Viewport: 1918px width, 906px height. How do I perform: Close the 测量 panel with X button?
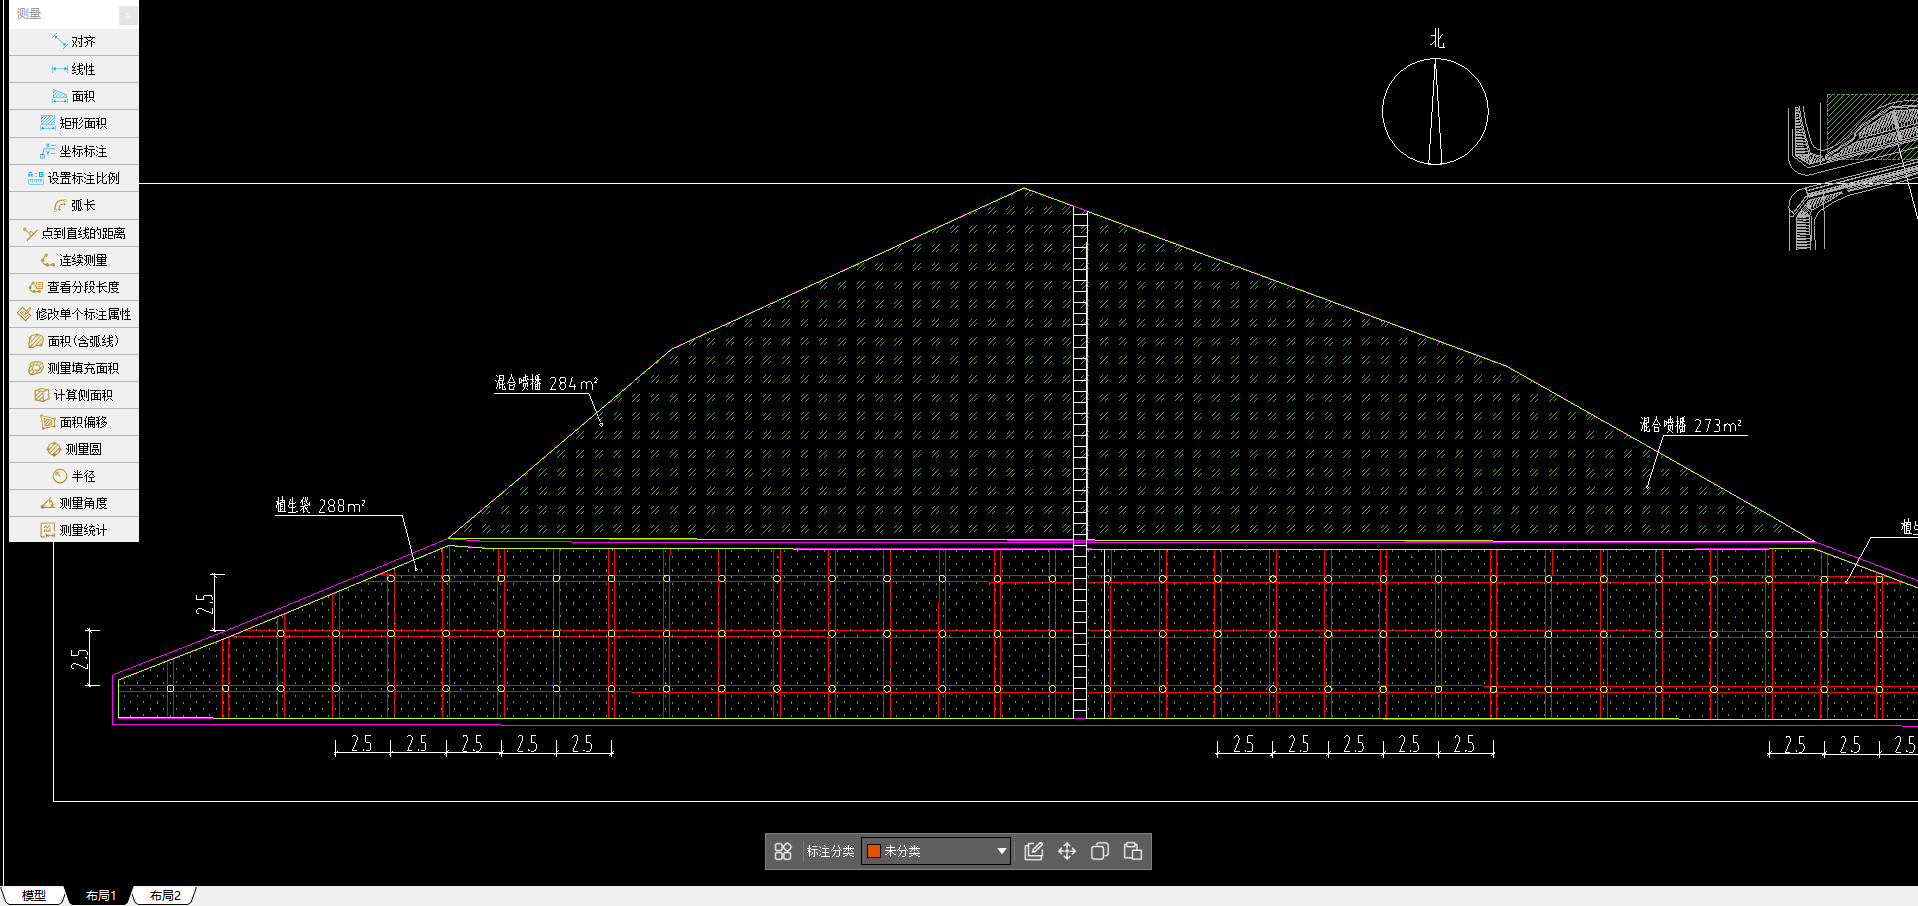128,14
